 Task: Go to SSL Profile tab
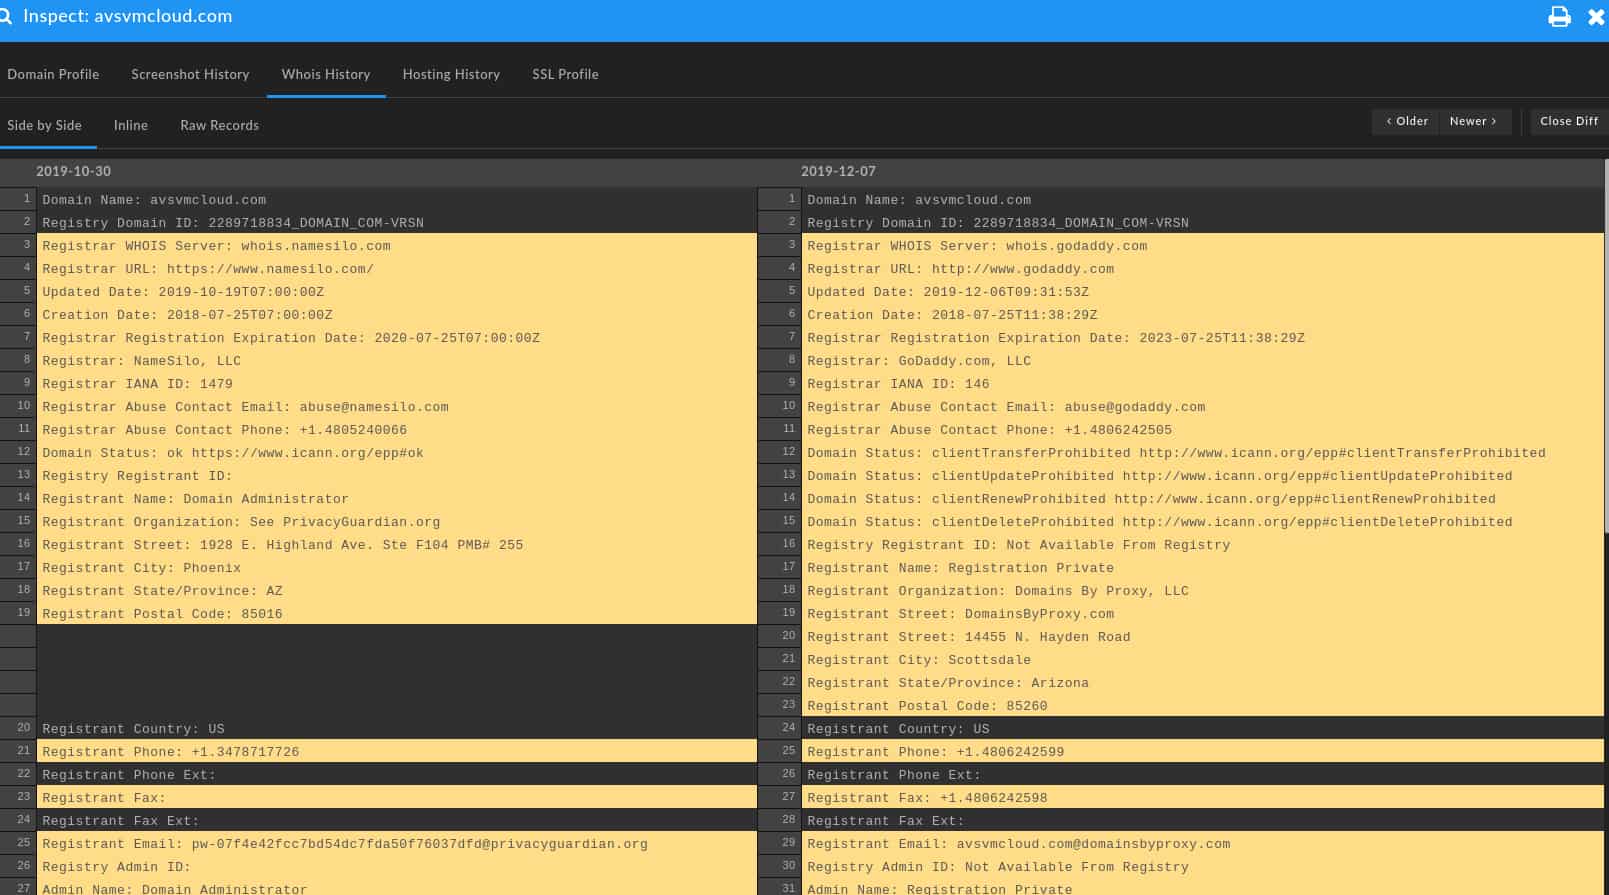(565, 74)
